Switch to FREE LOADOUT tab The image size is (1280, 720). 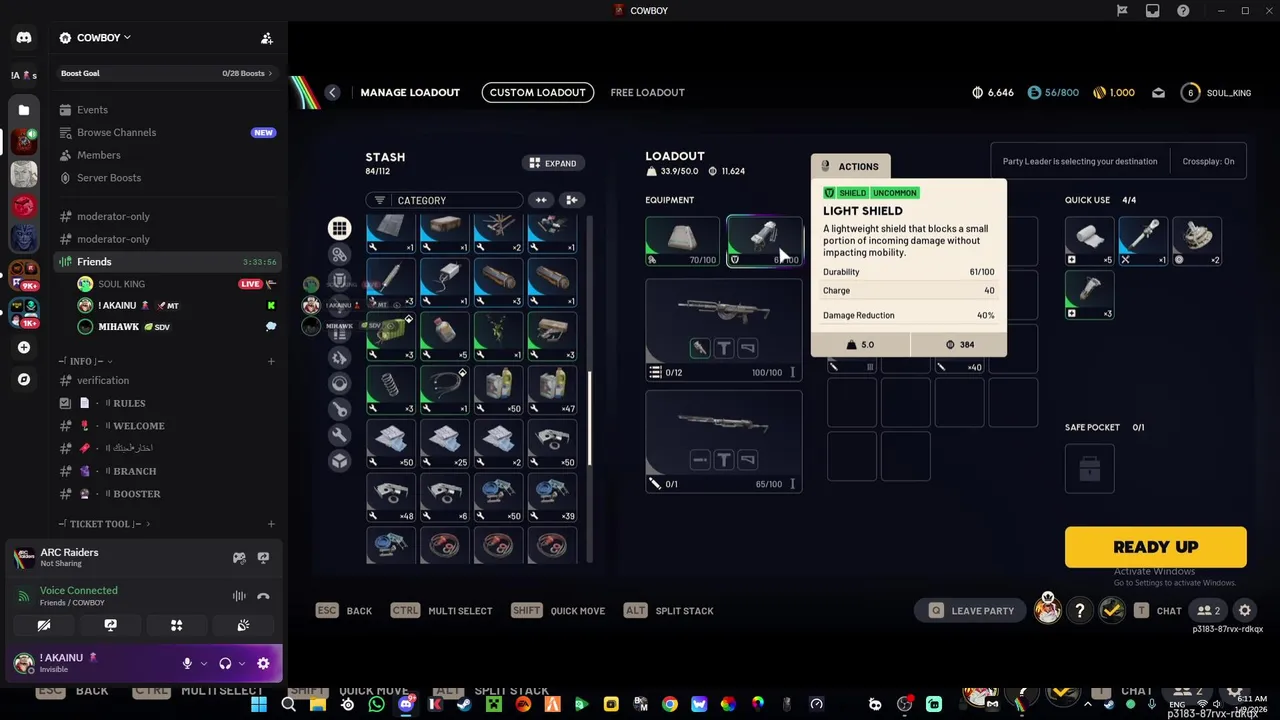(648, 92)
